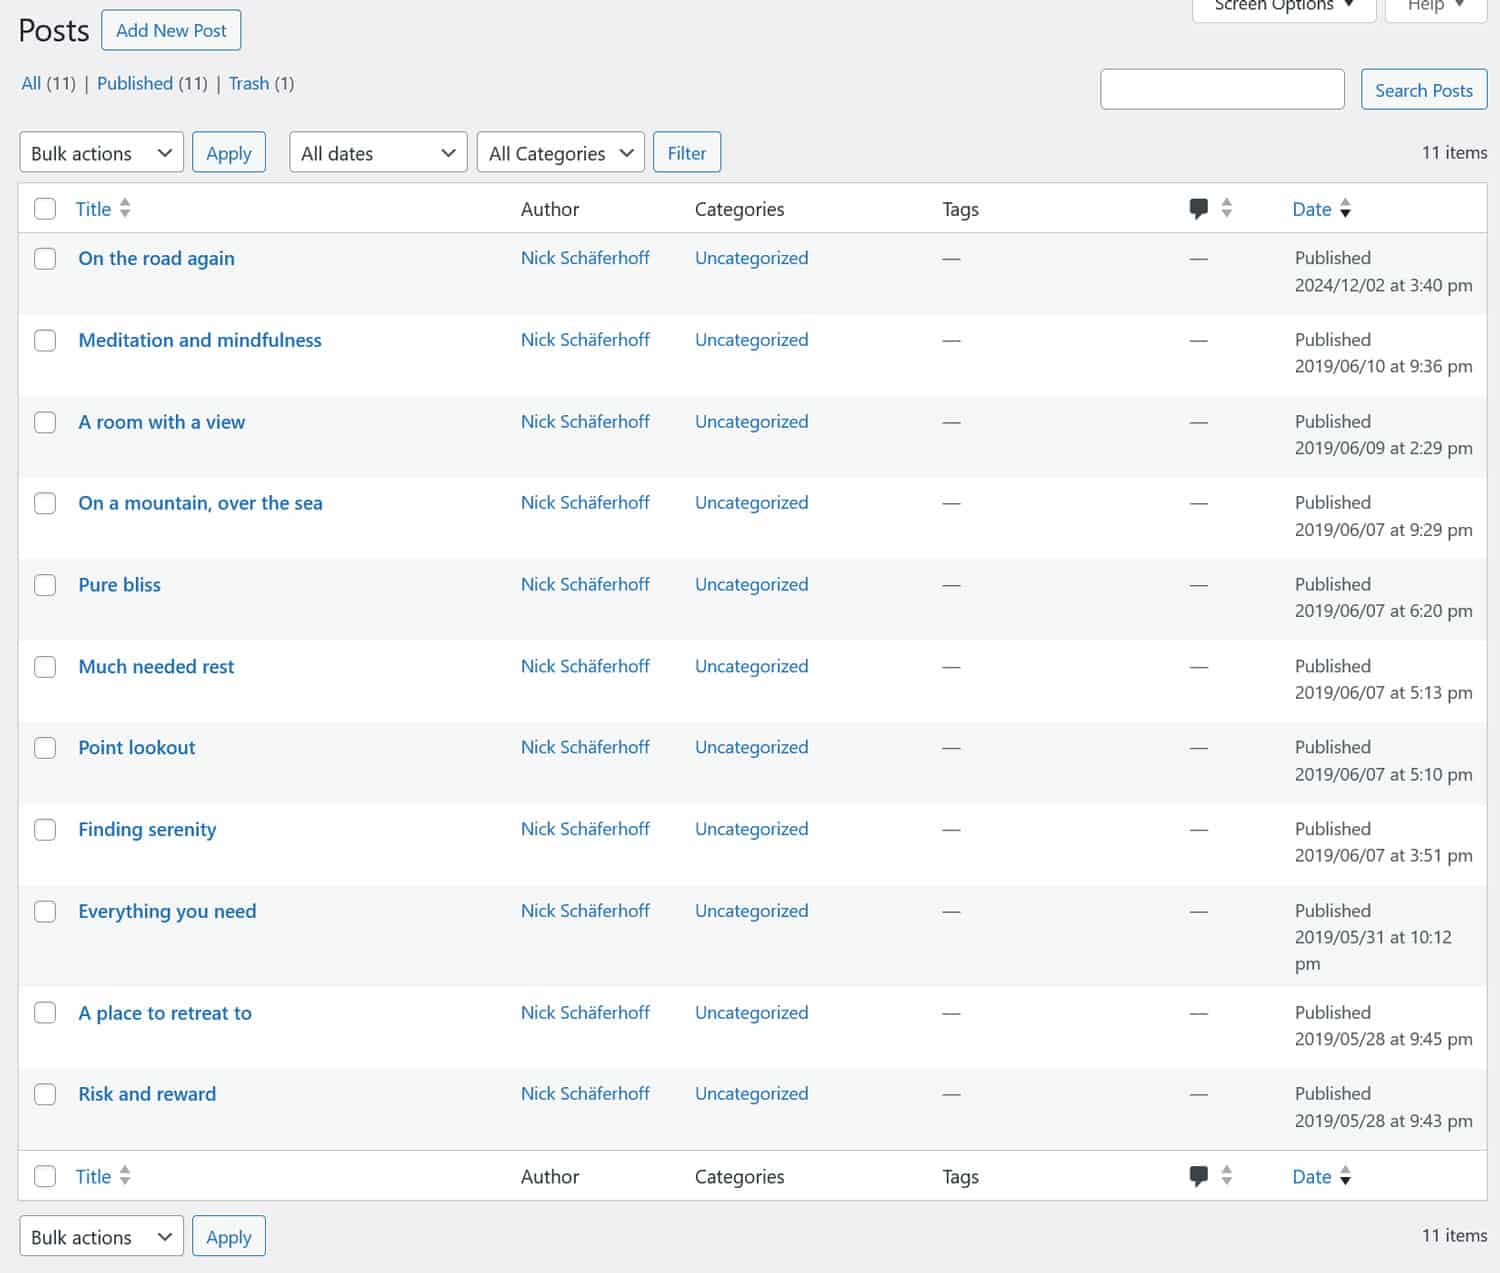
Task: Click the Title column header link
Action: coord(93,208)
